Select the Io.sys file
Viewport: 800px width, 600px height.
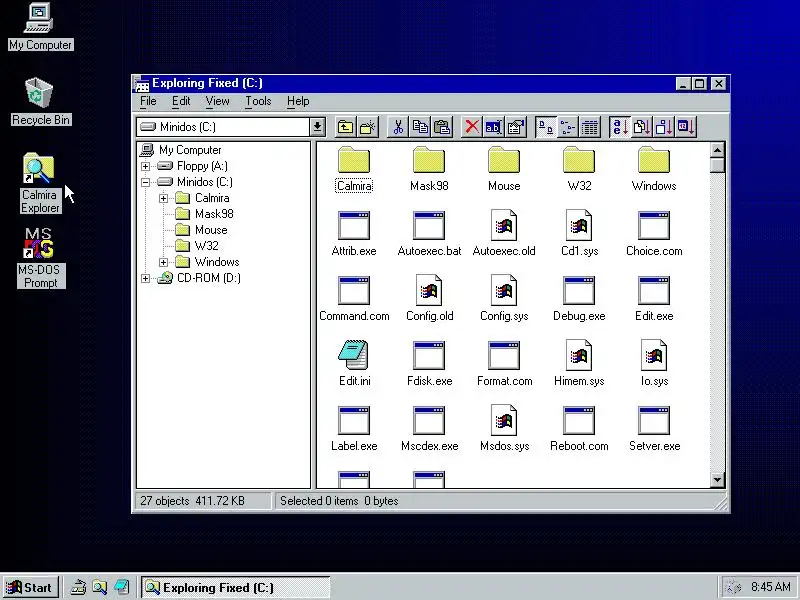tap(654, 364)
